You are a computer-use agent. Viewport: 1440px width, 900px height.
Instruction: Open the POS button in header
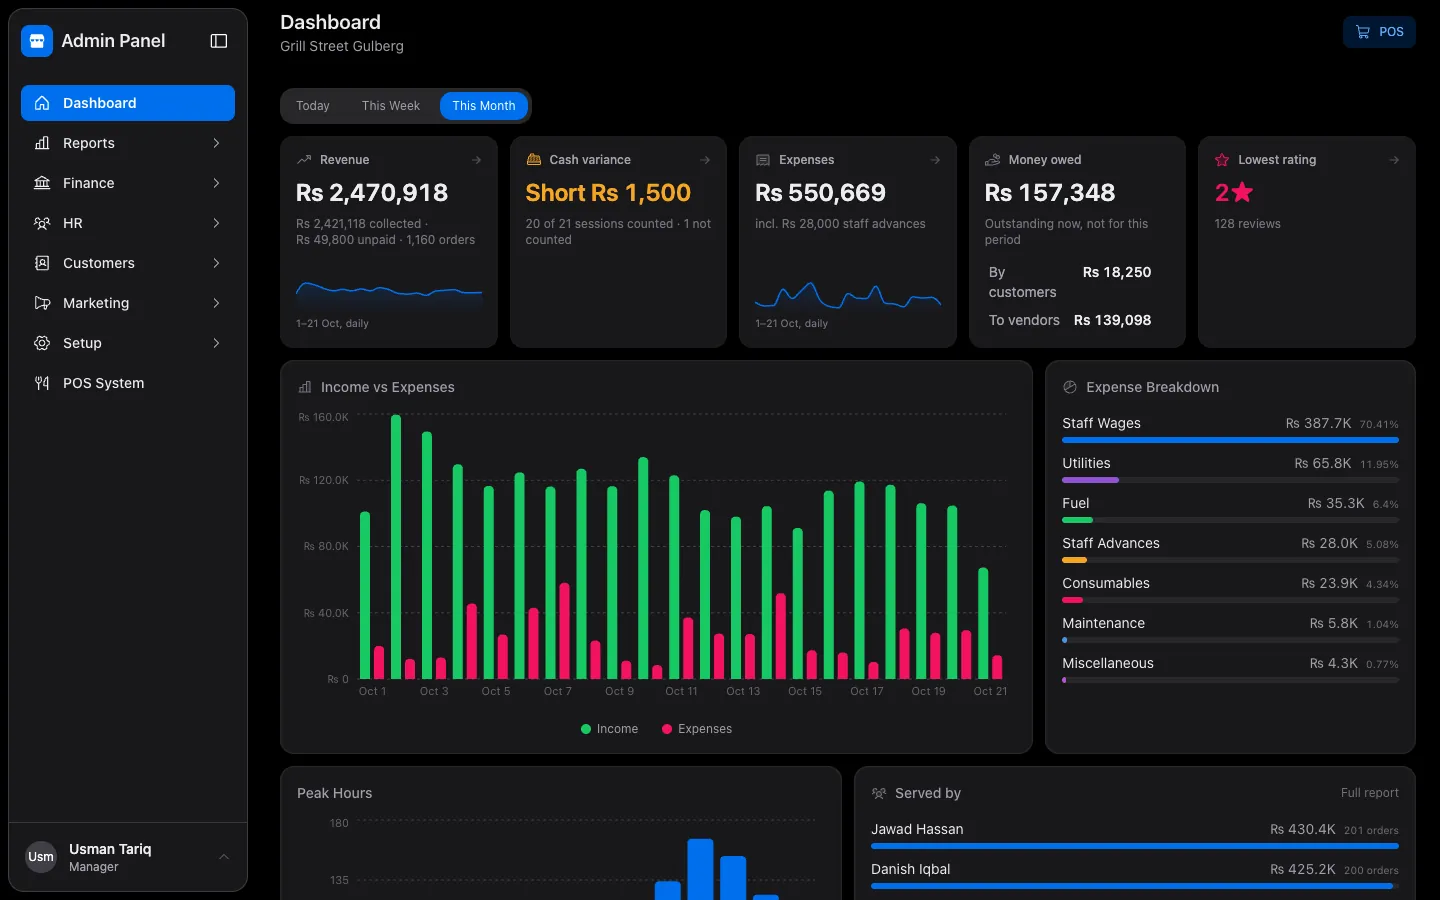[x=1379, y=32]
